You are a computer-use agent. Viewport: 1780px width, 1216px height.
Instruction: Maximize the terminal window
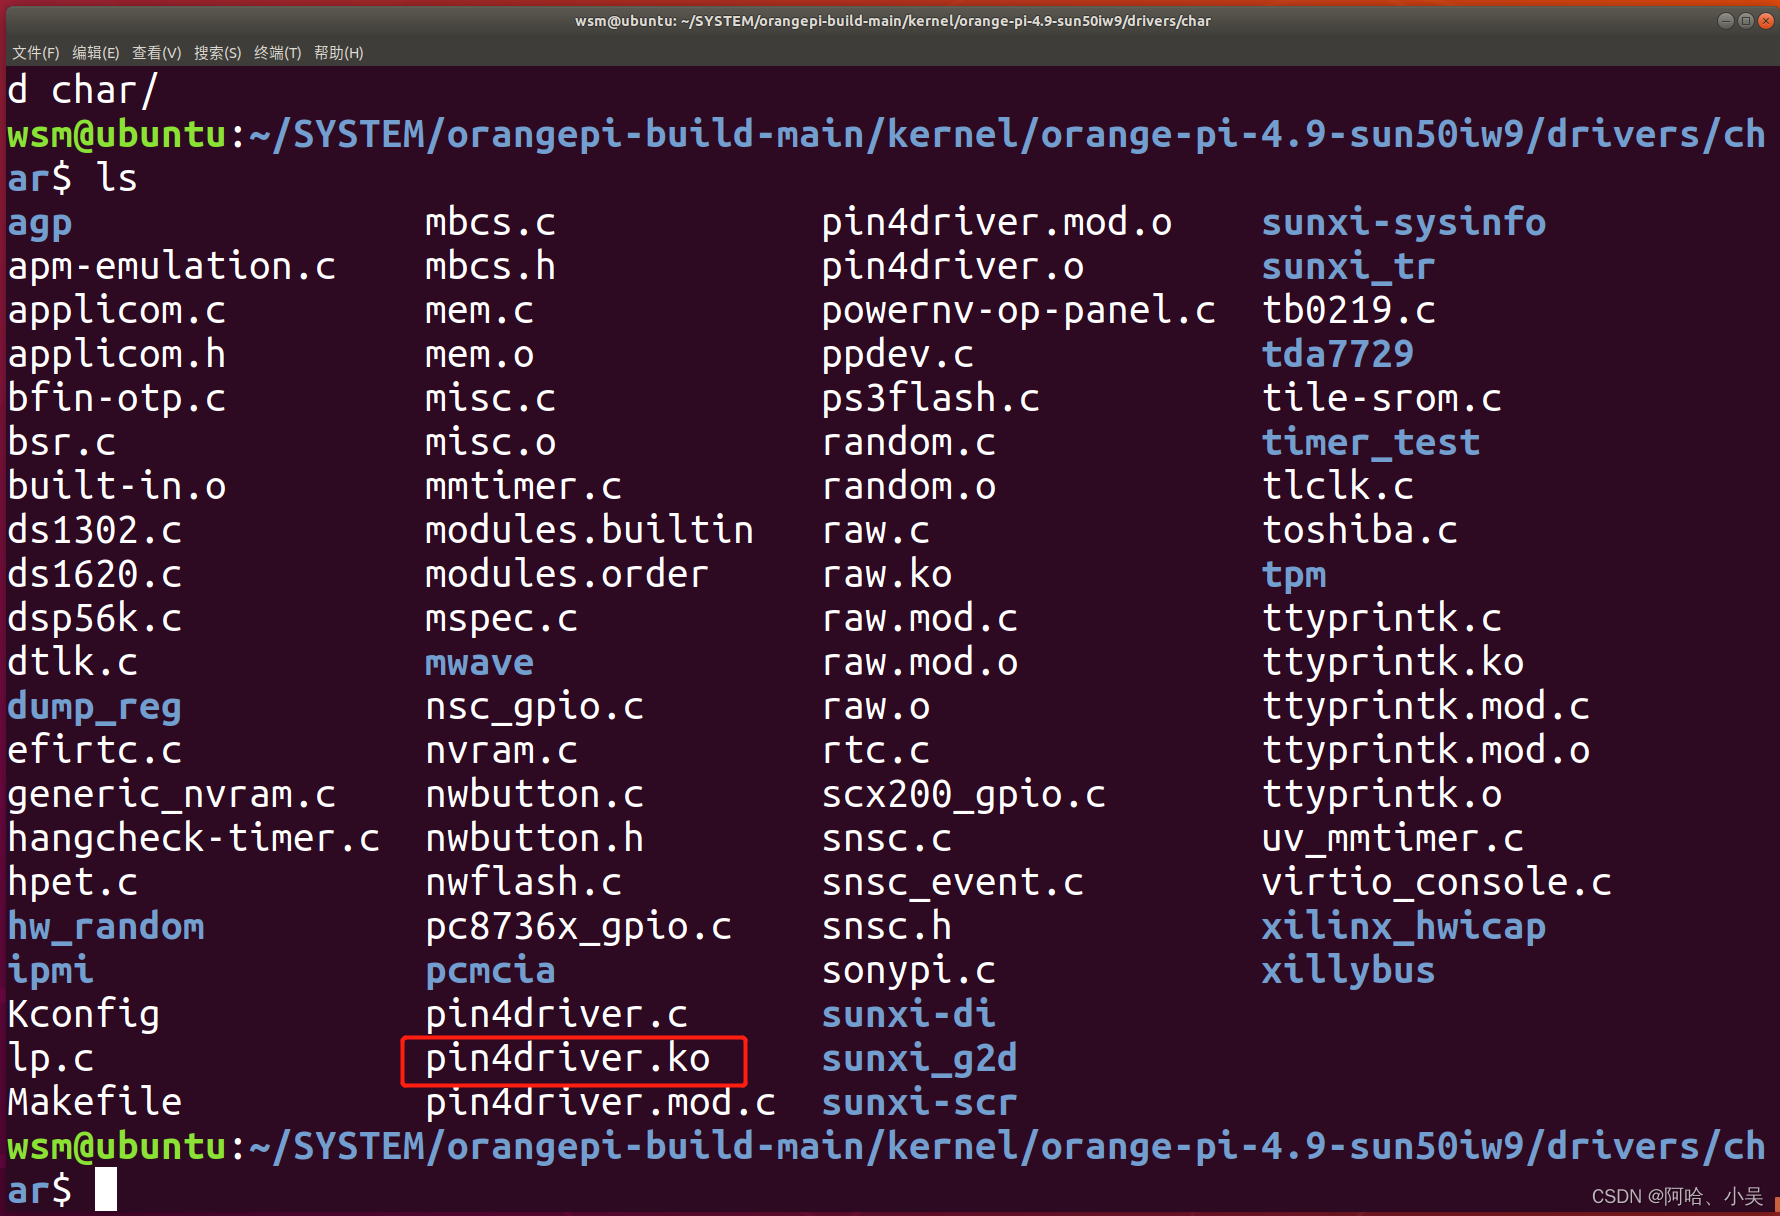pos(1745,20)
